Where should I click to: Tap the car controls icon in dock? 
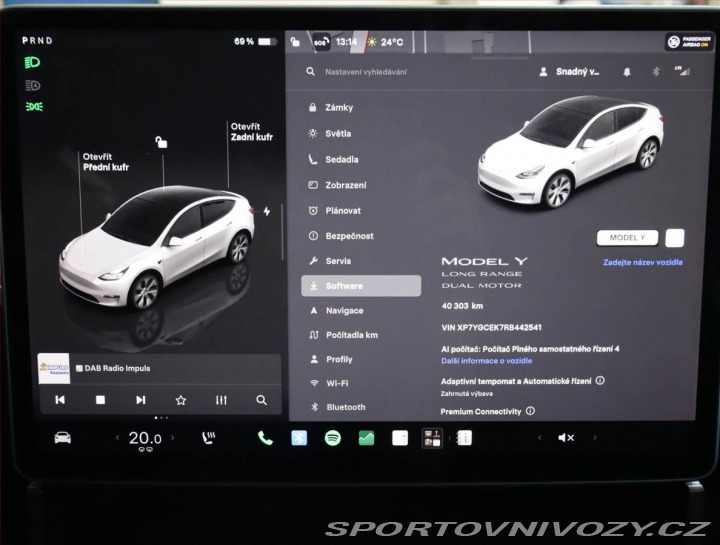[62, 438]
